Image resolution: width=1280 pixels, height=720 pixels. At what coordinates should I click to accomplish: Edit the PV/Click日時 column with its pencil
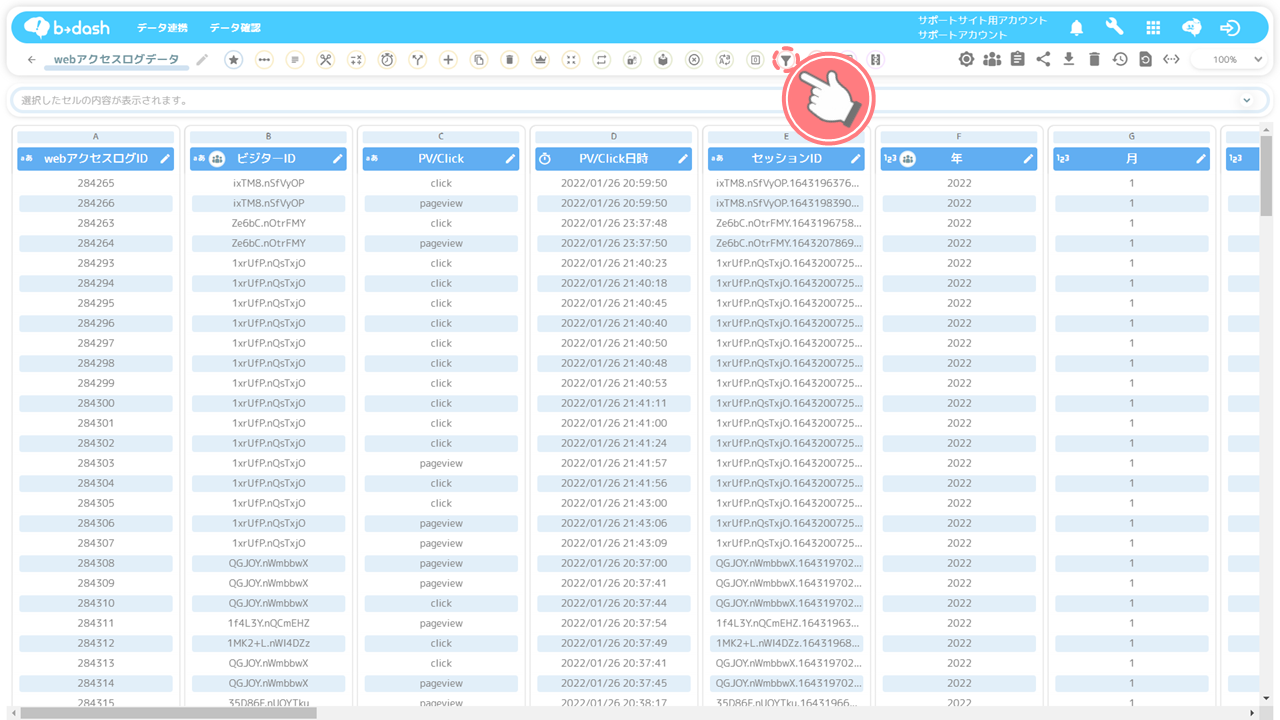[683, 158]
